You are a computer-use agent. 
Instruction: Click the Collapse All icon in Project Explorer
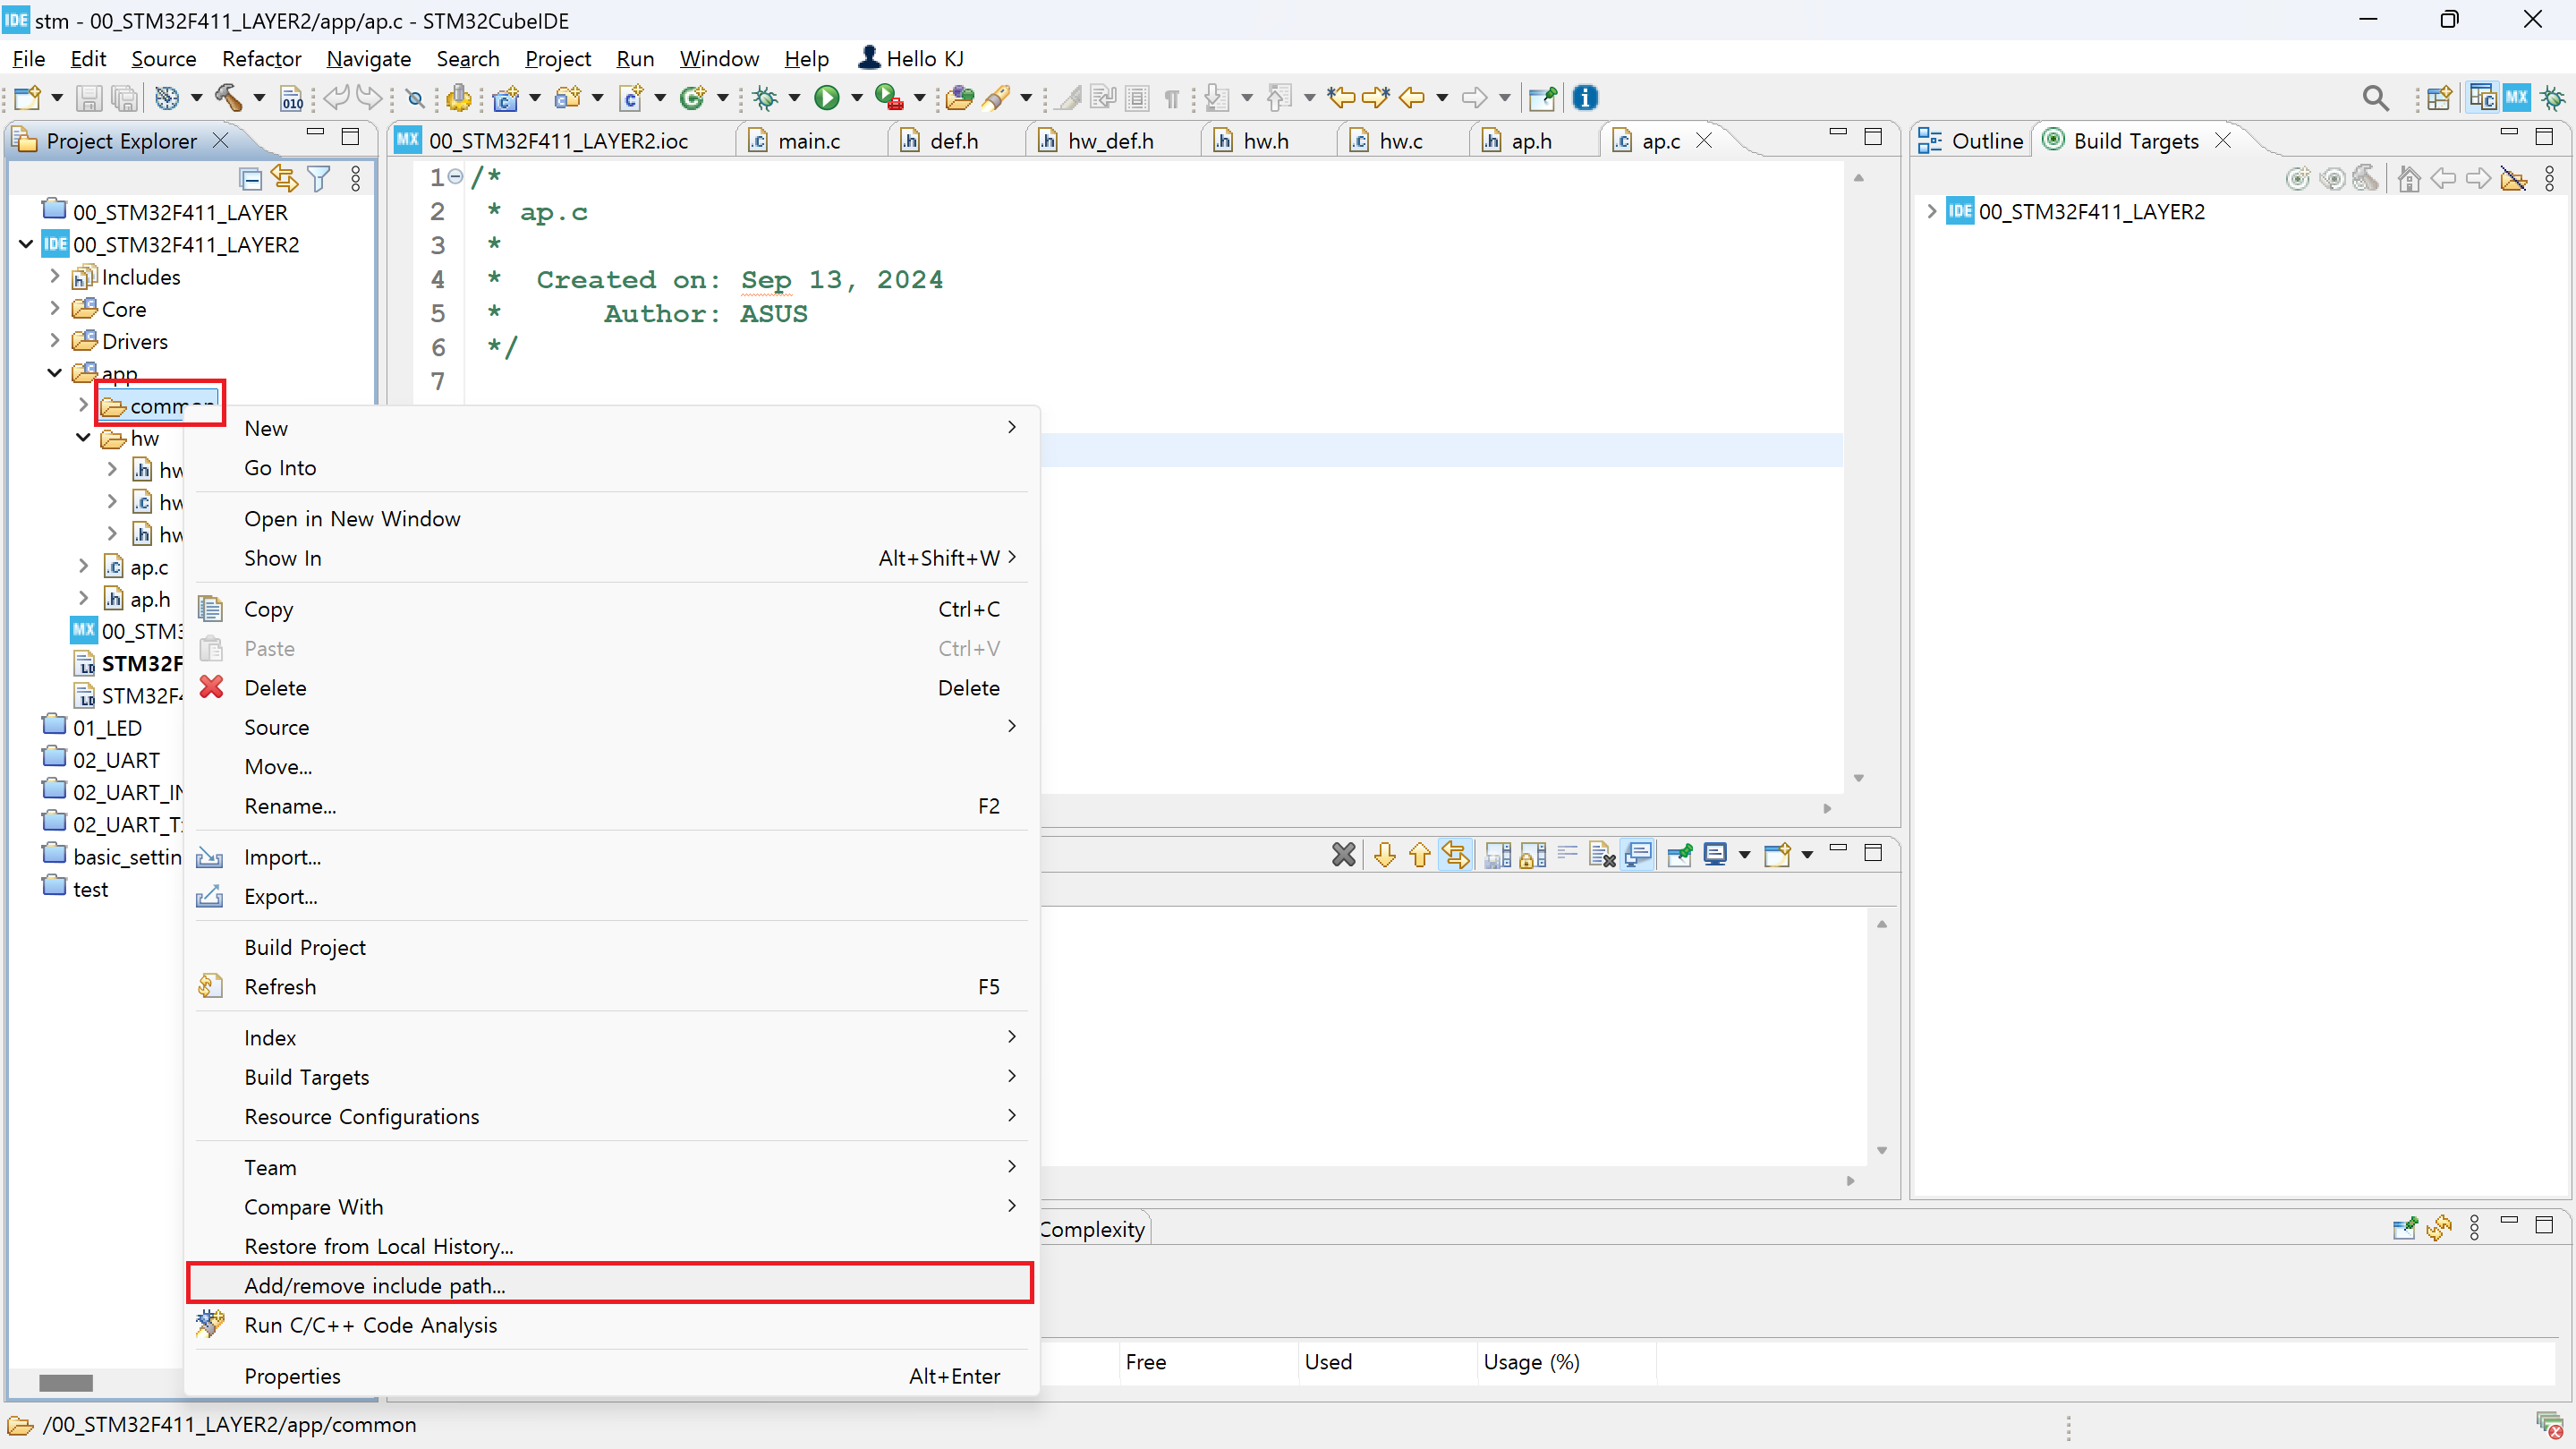click(251, 179)
